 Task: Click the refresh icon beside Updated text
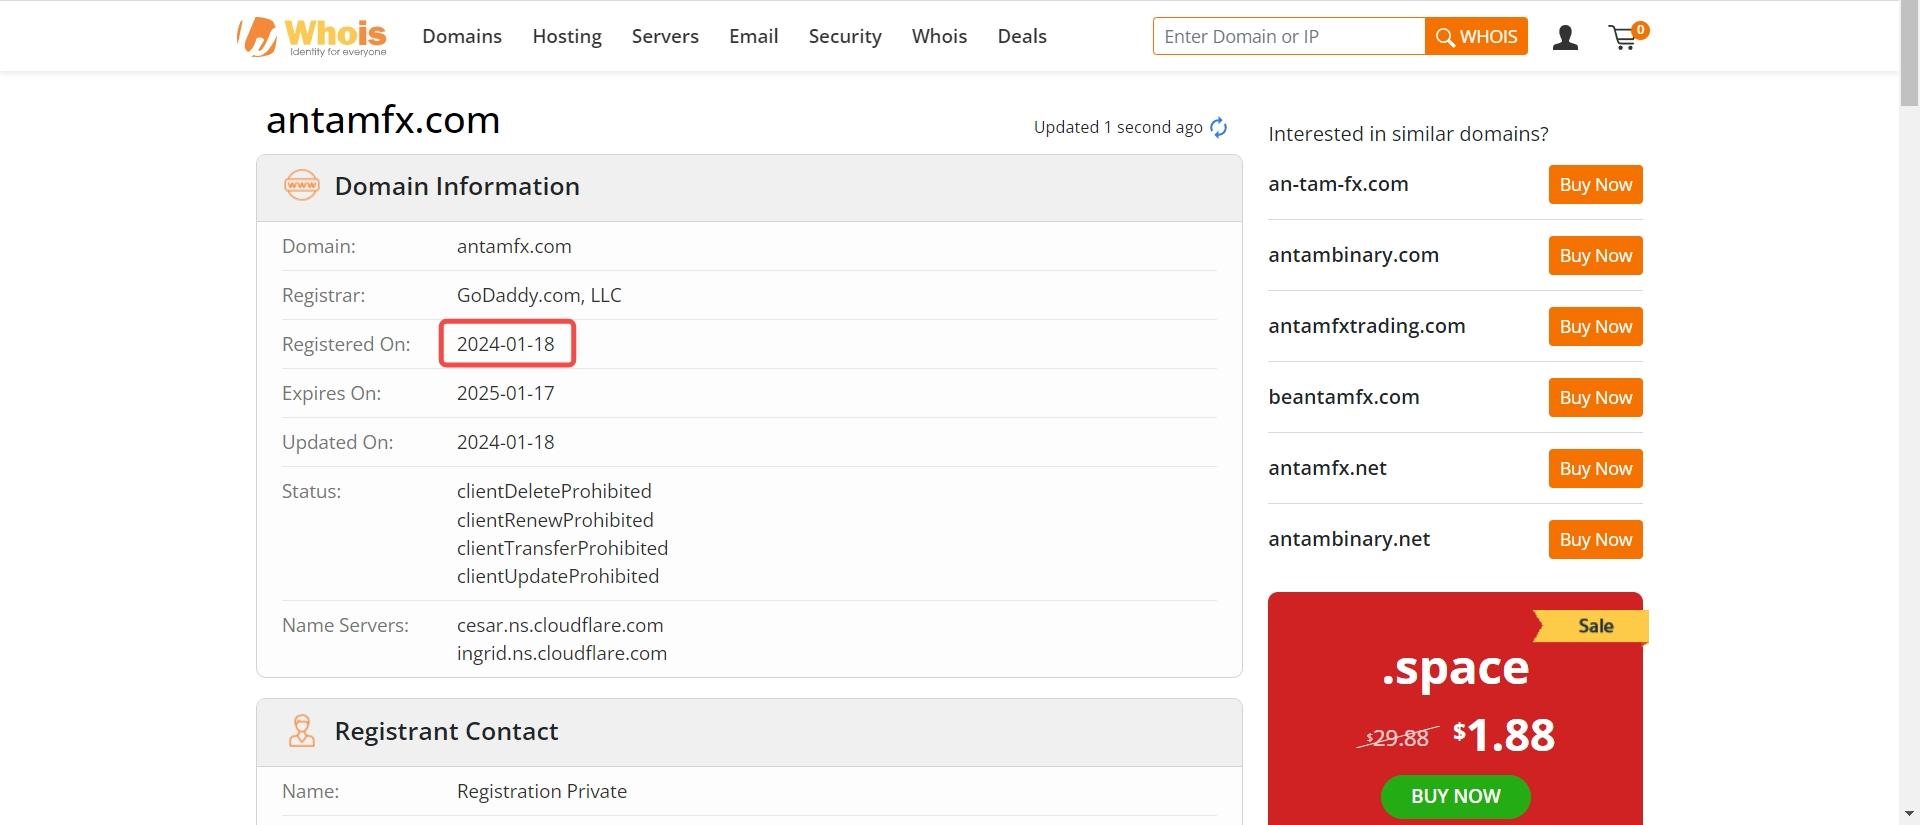coord(1218,127)
